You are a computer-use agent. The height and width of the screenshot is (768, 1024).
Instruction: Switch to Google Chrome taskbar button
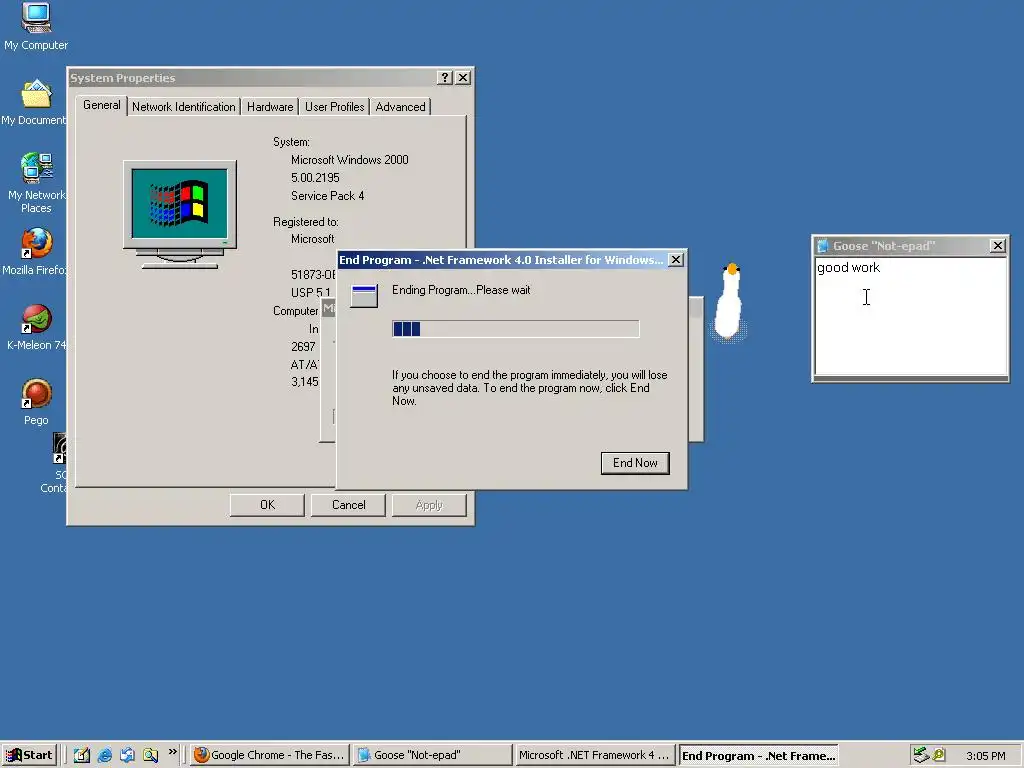(x=269, y=755)
